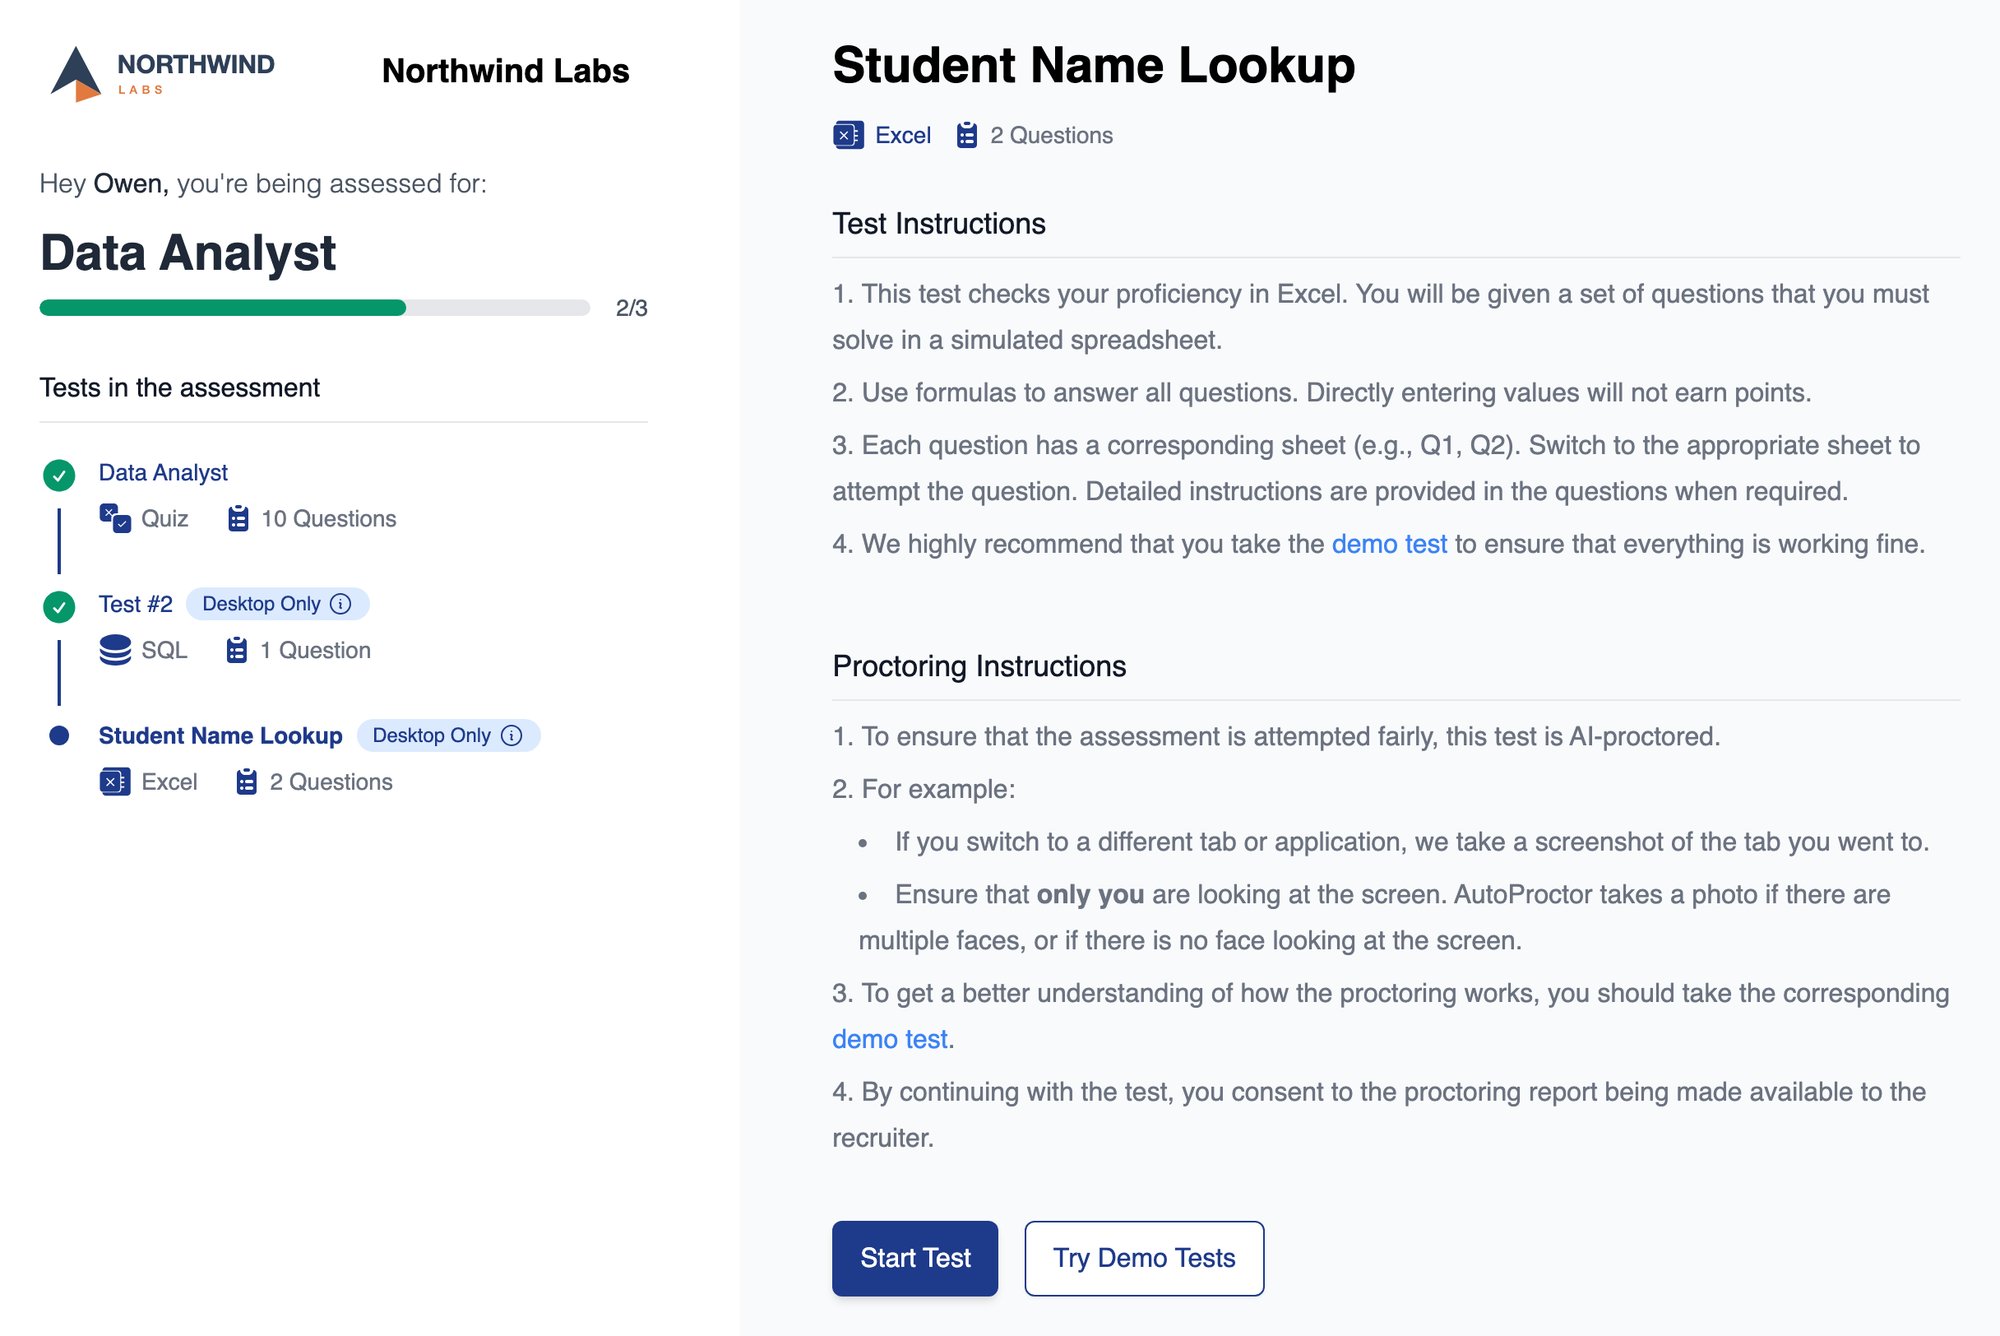Open the demo test link in Test Instructions
Viewport: 2000px width, 1336px height.
[1389, 544]
